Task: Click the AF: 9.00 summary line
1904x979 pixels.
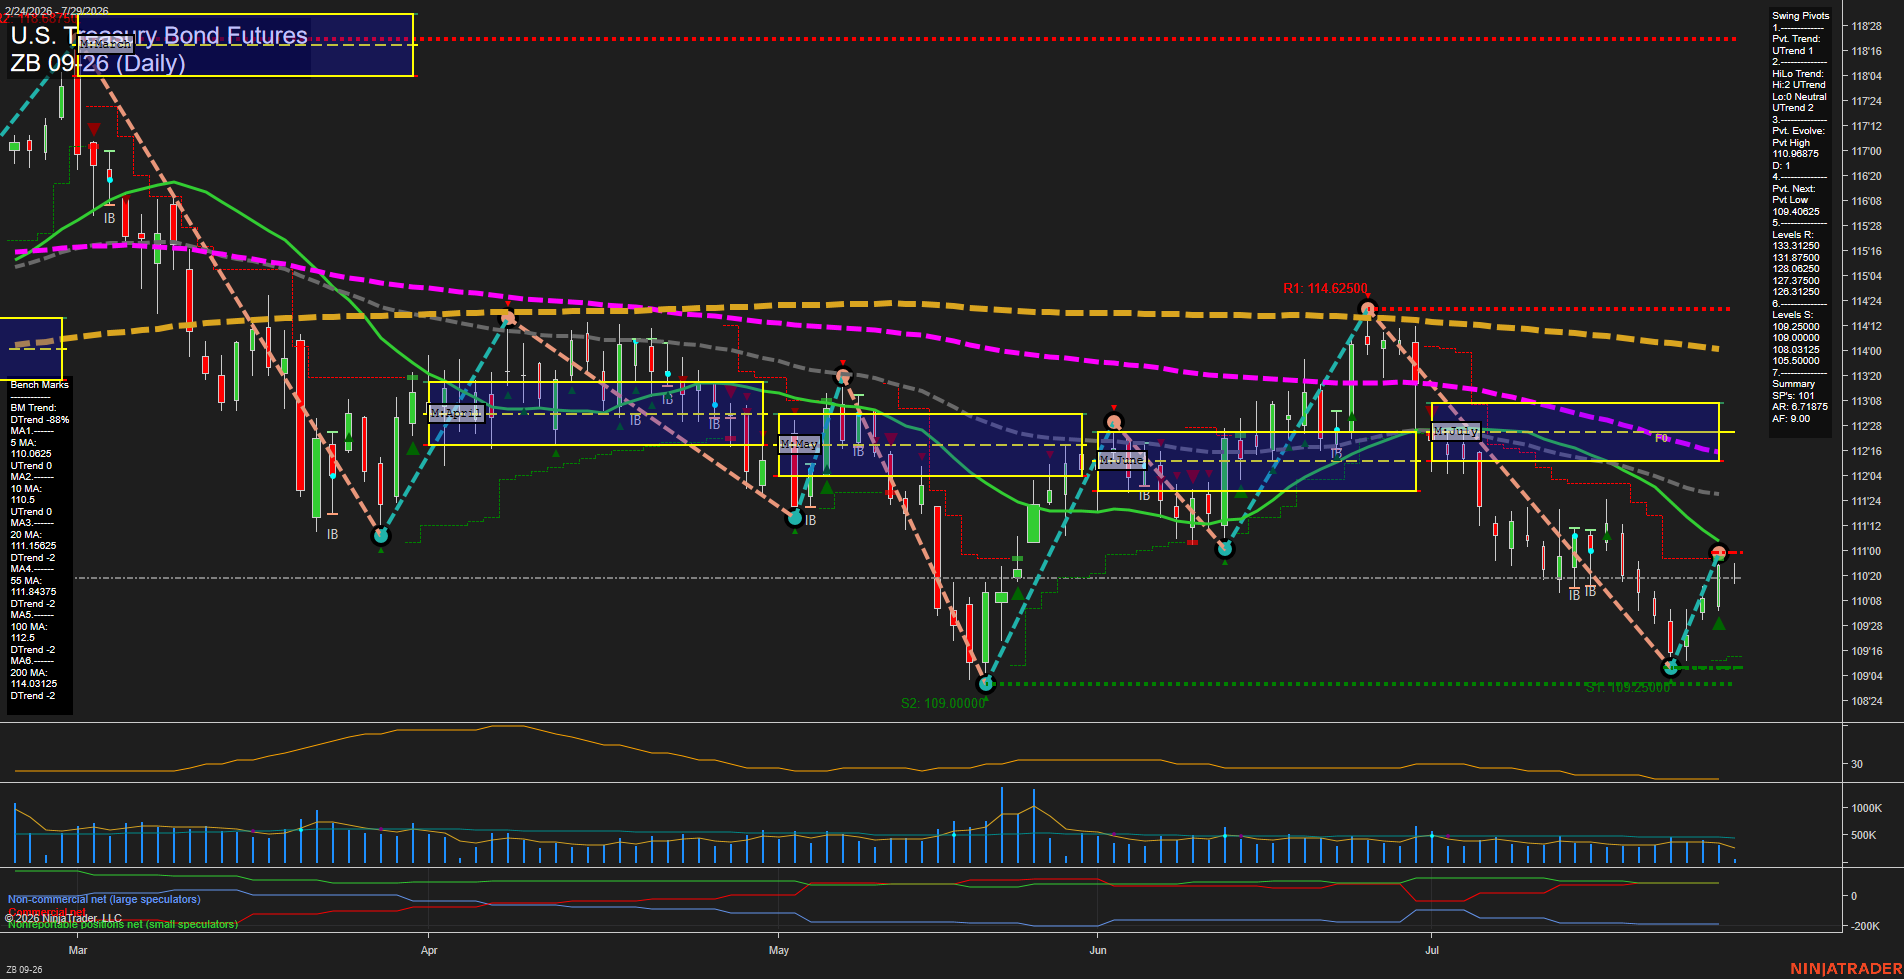Action: coord(1791,419)
